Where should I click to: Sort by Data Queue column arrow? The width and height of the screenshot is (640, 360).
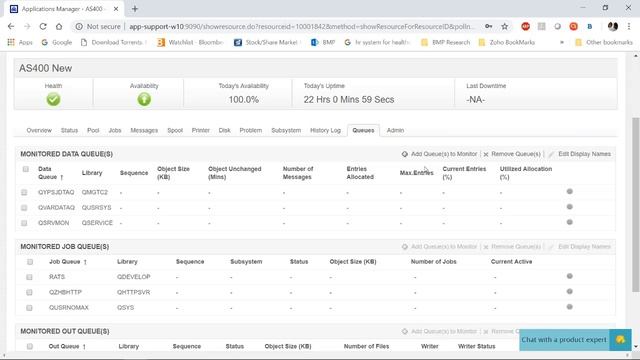[x=62, y=178]
